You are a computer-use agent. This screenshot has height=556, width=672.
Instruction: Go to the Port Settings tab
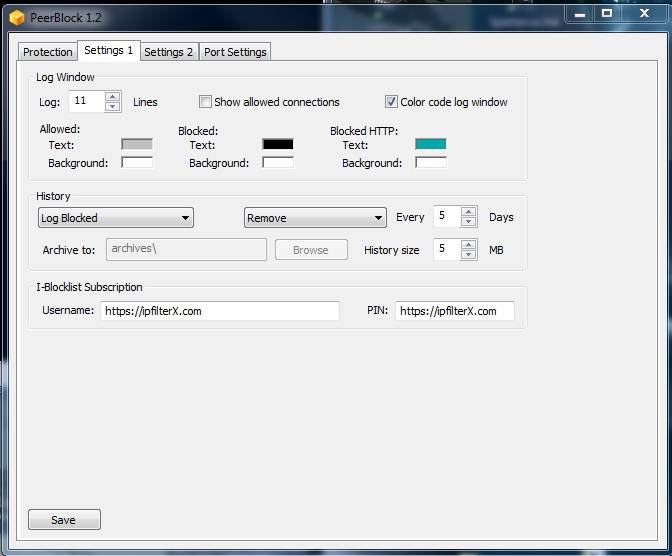(x=235, y=52)
